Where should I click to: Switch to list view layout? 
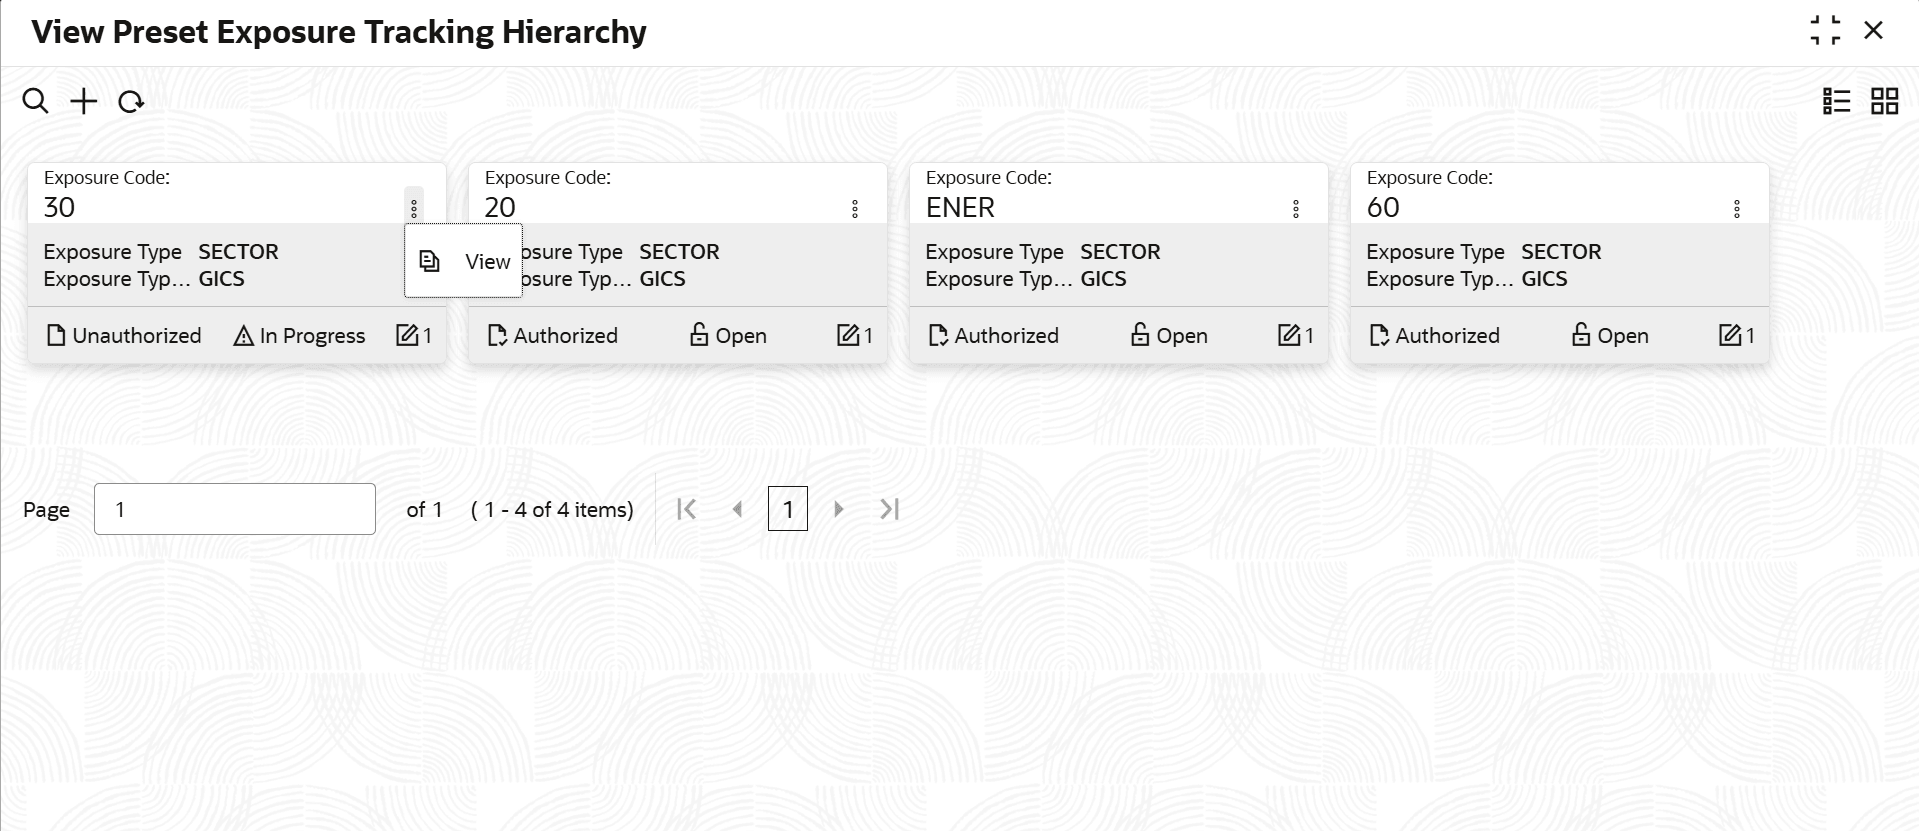(1836, 101)
